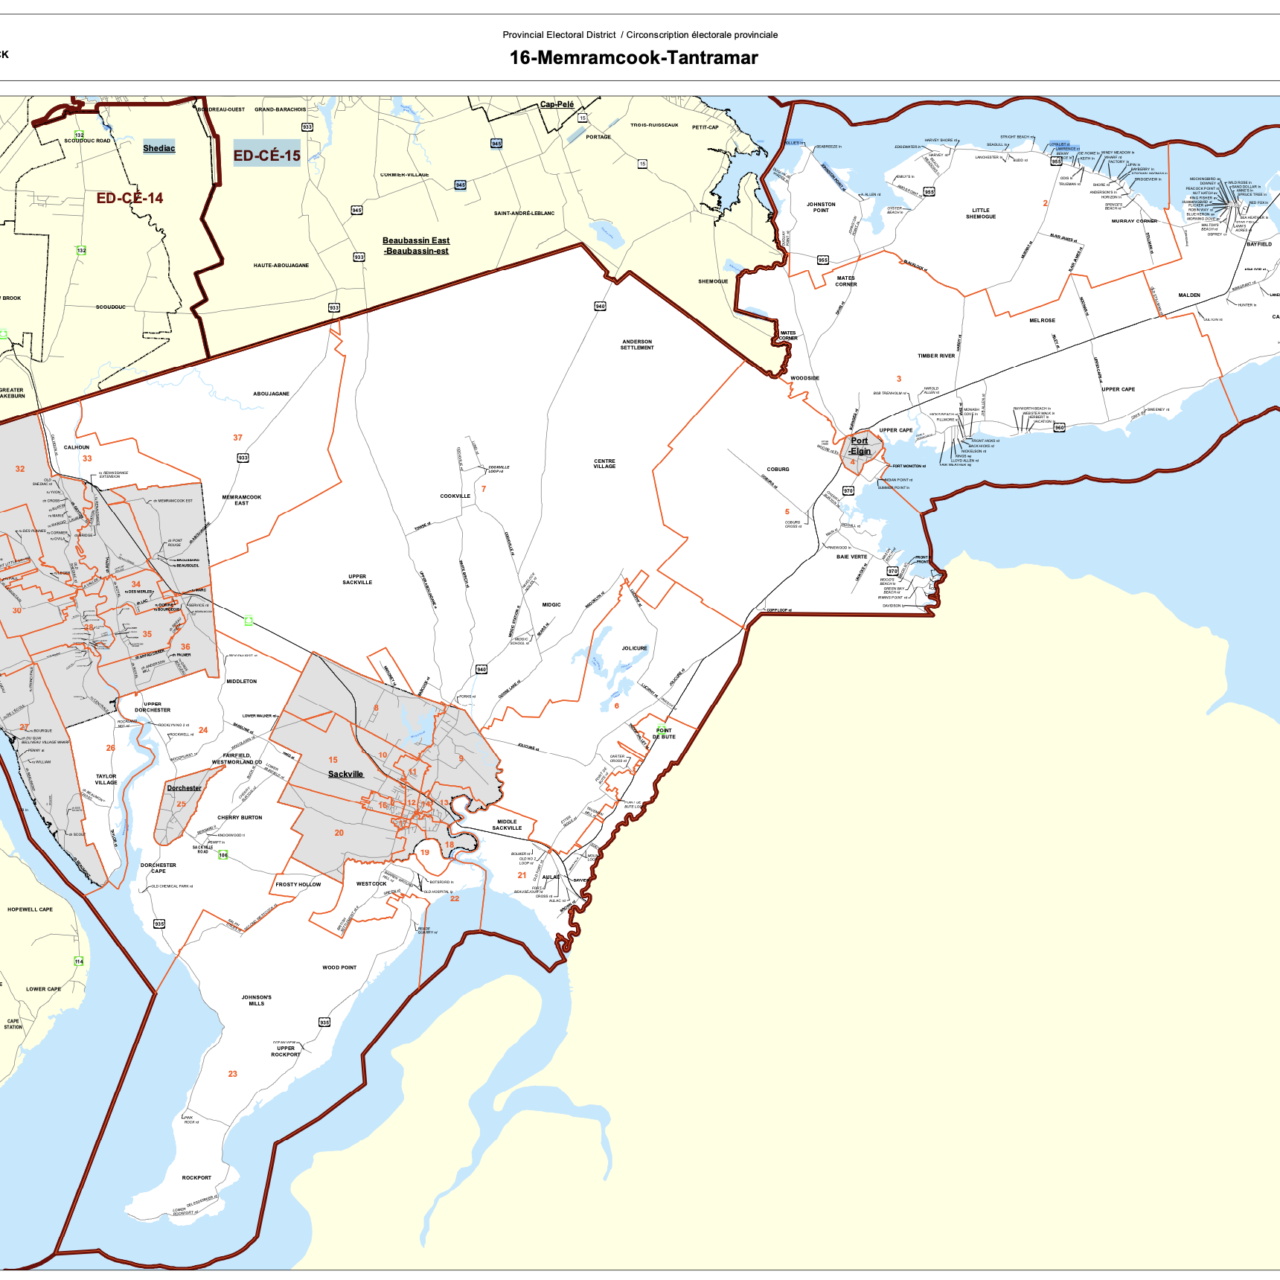Screen dimensions: 1280x1280
Task: Click the MEMRAMCOOK EAST label
Action: (x=242, y=500)
